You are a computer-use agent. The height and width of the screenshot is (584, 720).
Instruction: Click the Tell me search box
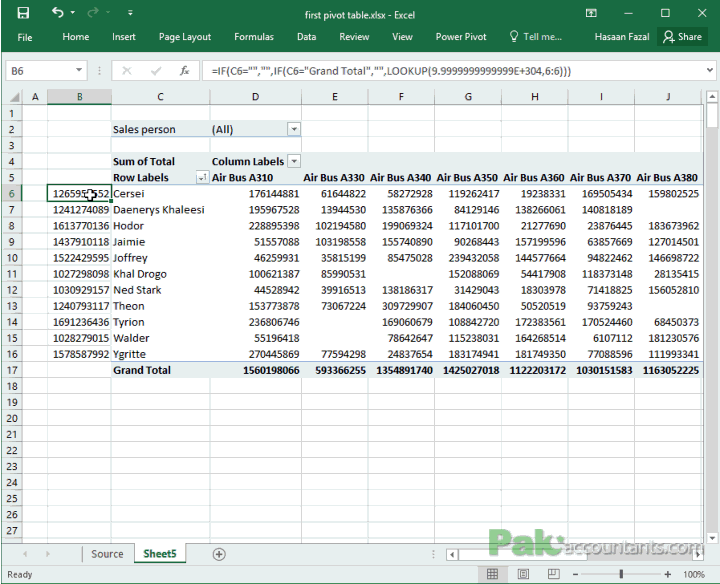click(536, 37)
